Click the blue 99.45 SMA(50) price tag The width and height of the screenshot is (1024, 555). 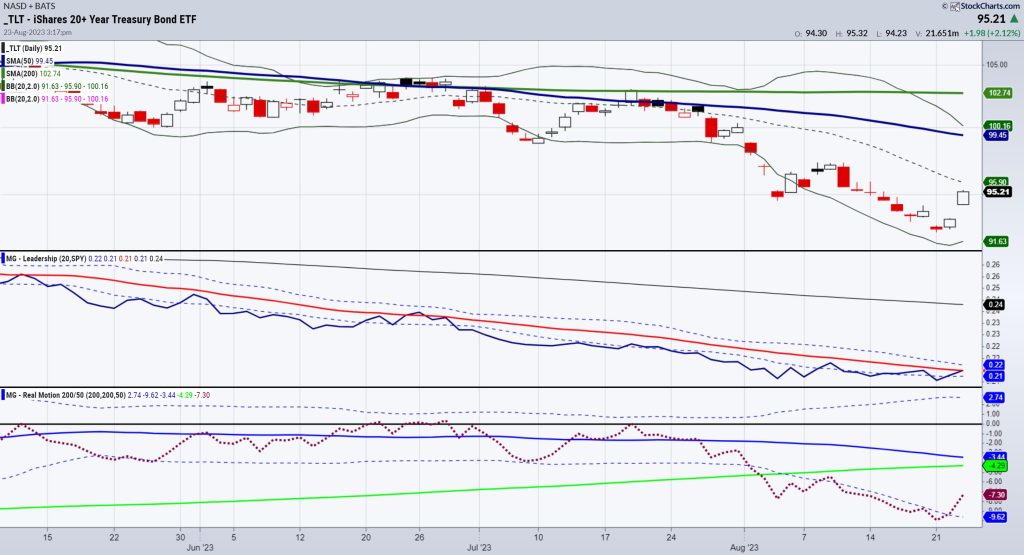[997, 135]
